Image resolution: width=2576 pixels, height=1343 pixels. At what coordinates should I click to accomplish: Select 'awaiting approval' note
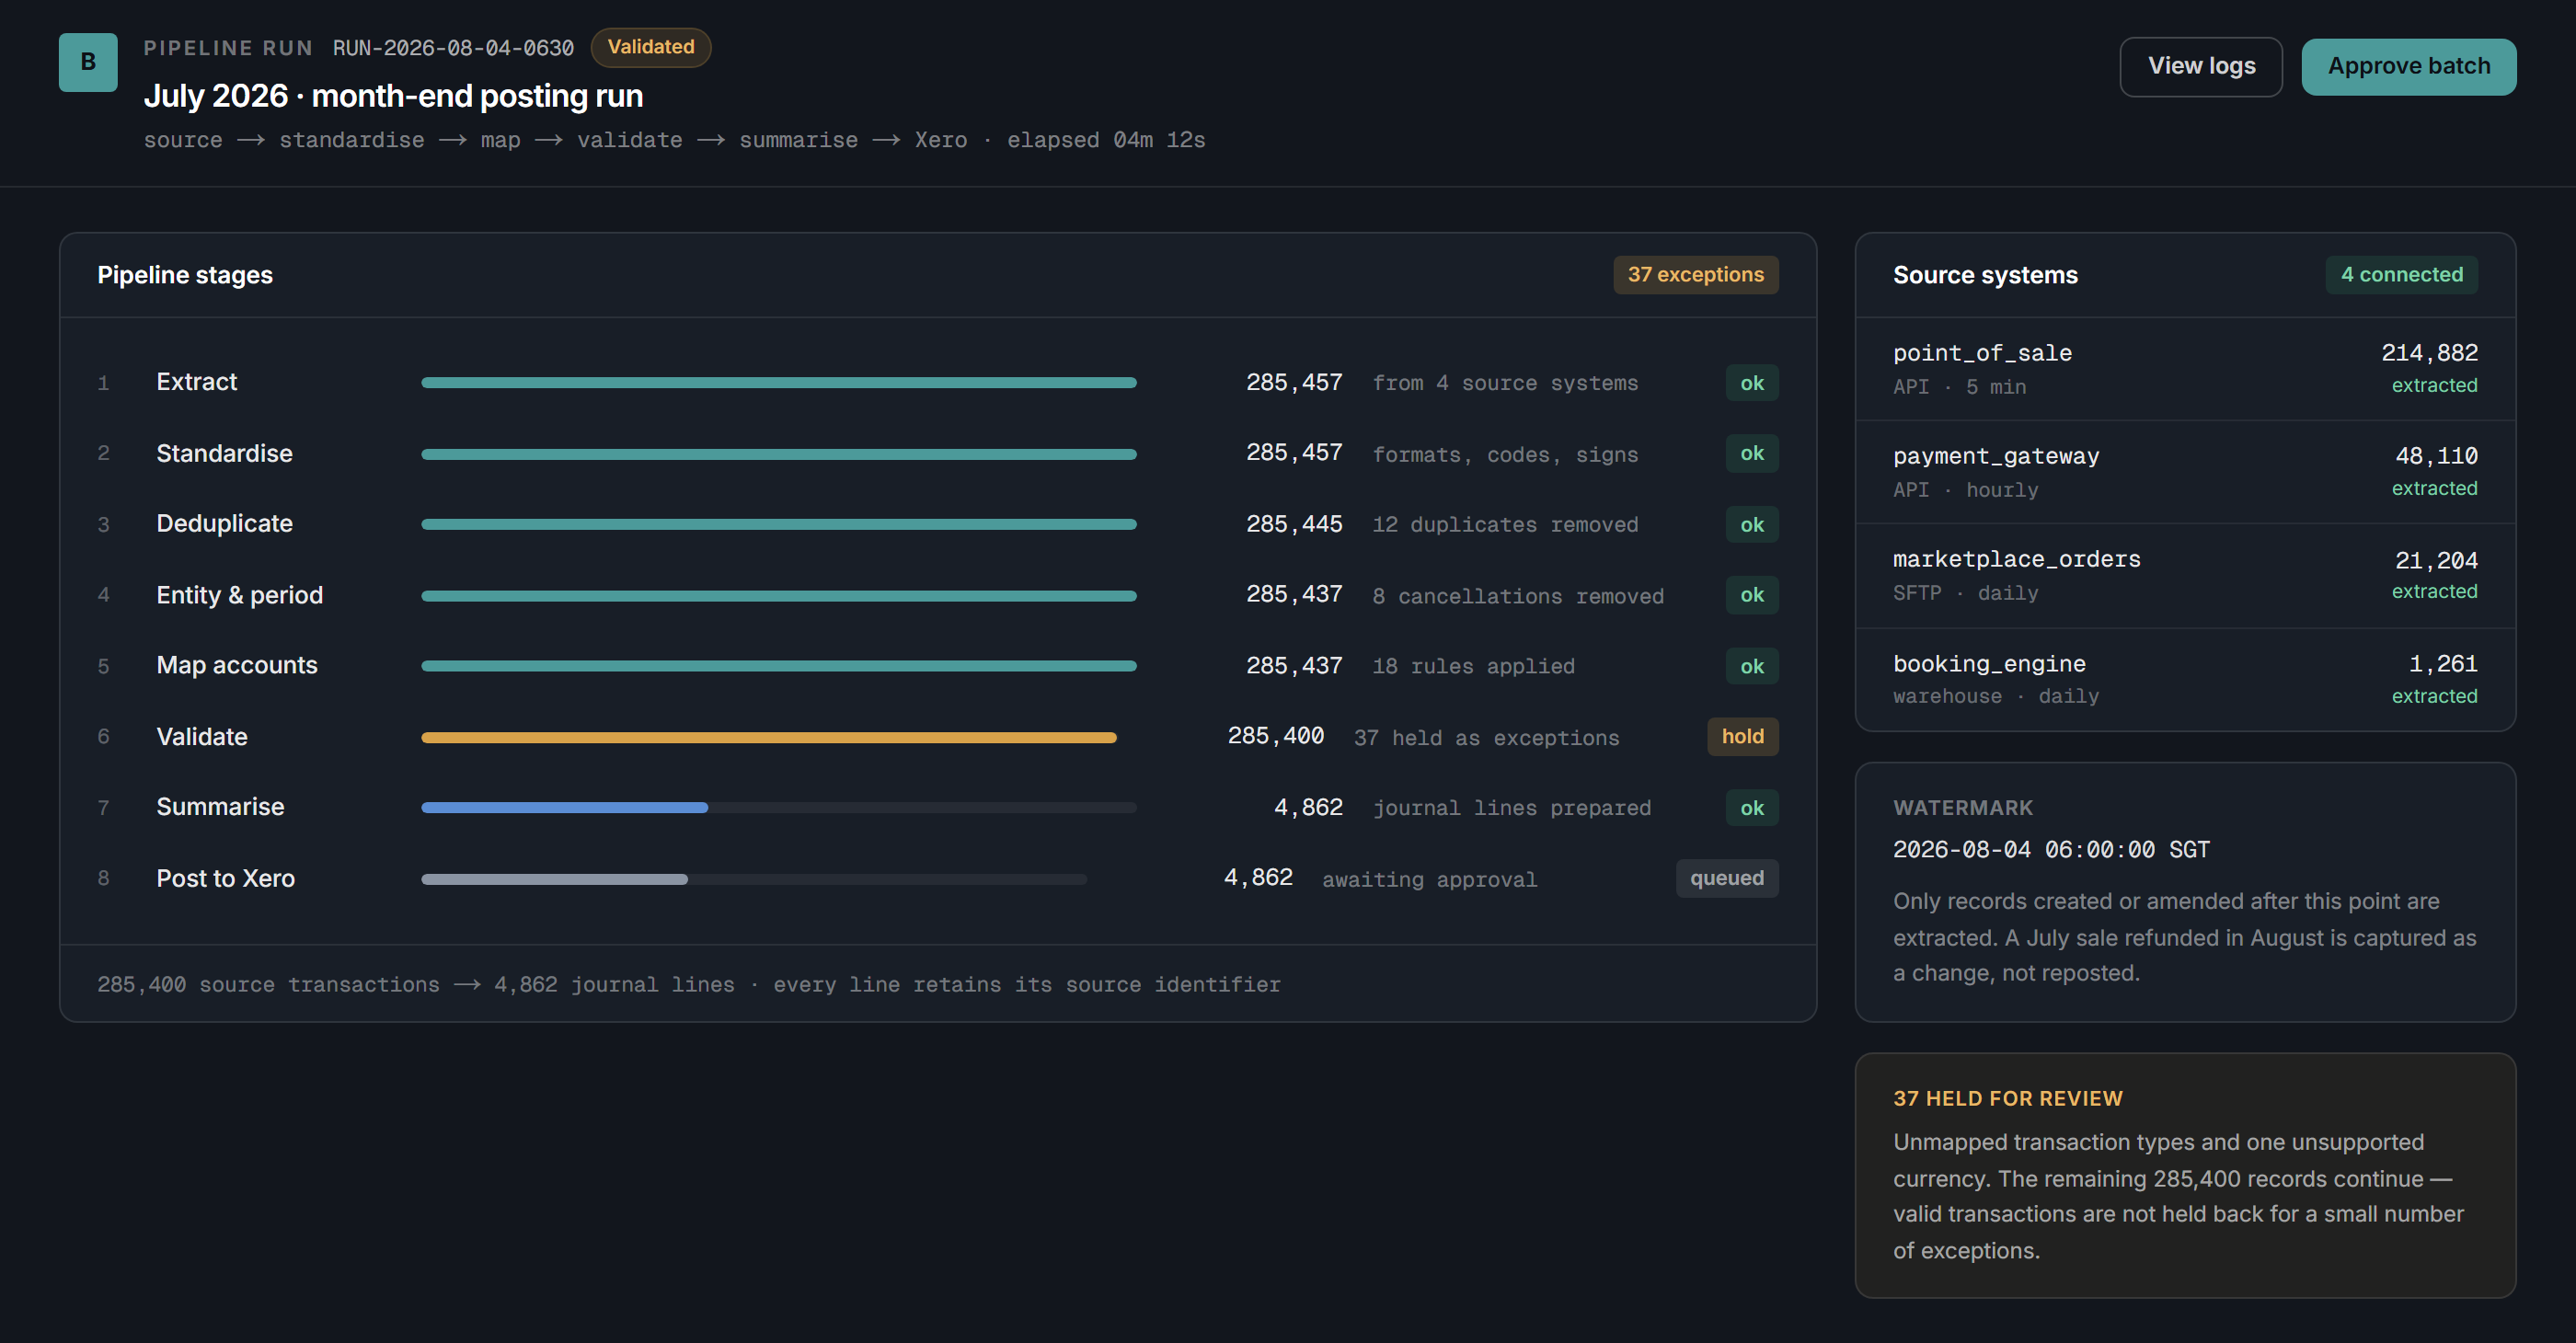coord(1429,880)
